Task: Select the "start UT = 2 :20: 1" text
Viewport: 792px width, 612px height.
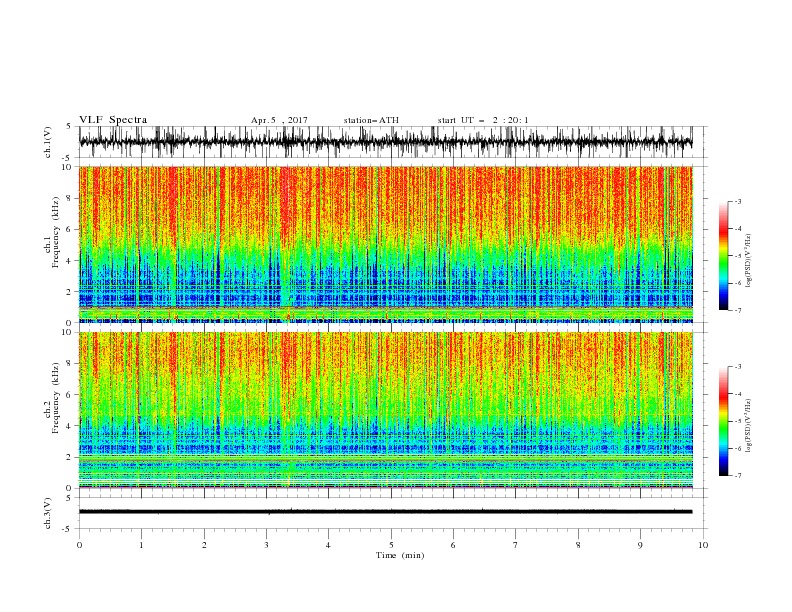Action: tap(483, 120)
